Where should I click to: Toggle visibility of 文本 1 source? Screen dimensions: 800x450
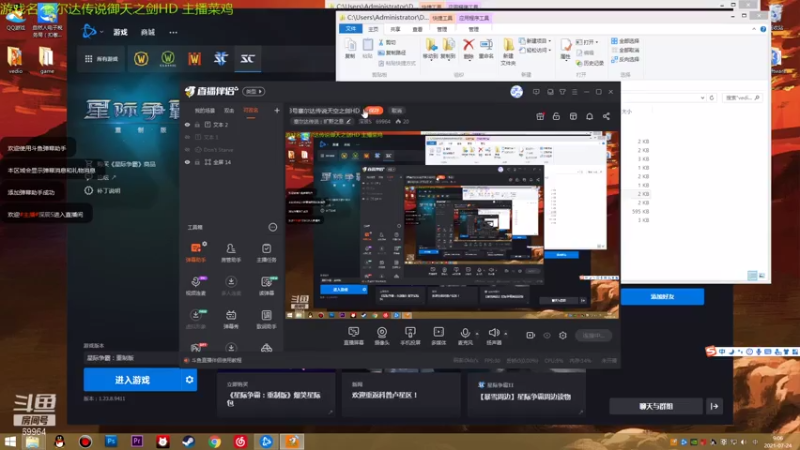click(187, 137)
